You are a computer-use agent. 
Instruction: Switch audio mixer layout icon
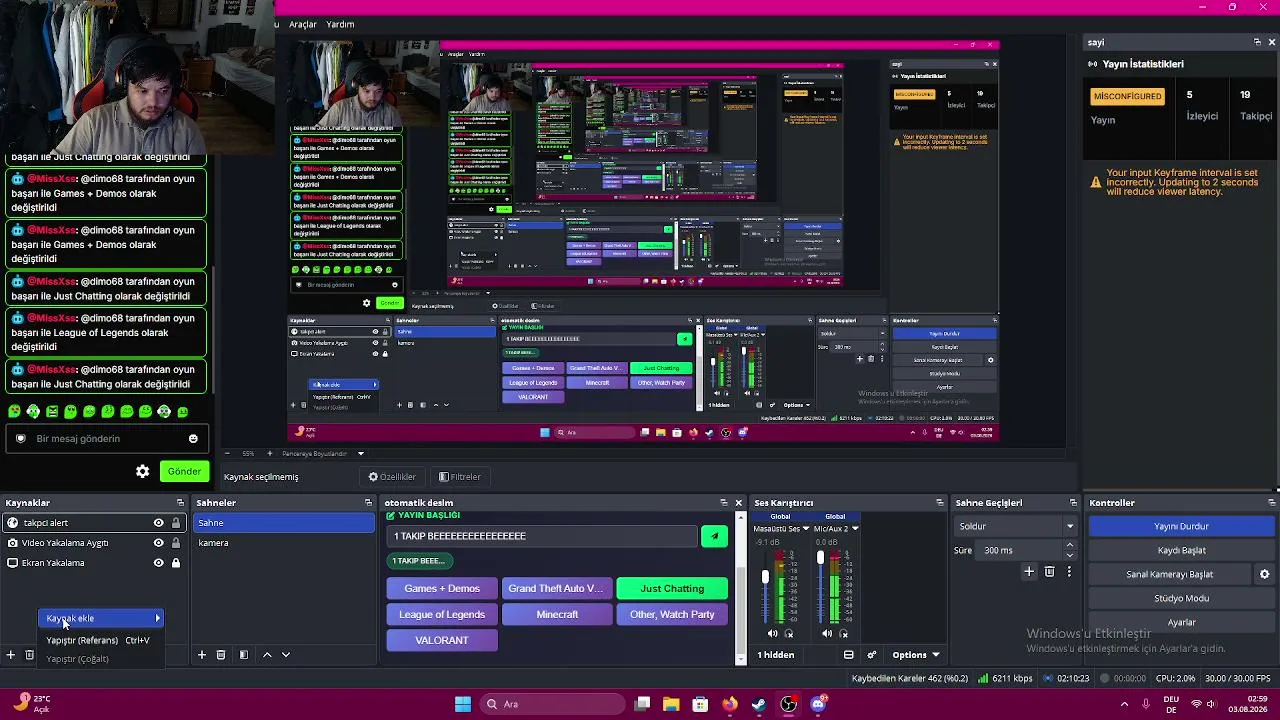pyautogui.click(x=849, y=655)
